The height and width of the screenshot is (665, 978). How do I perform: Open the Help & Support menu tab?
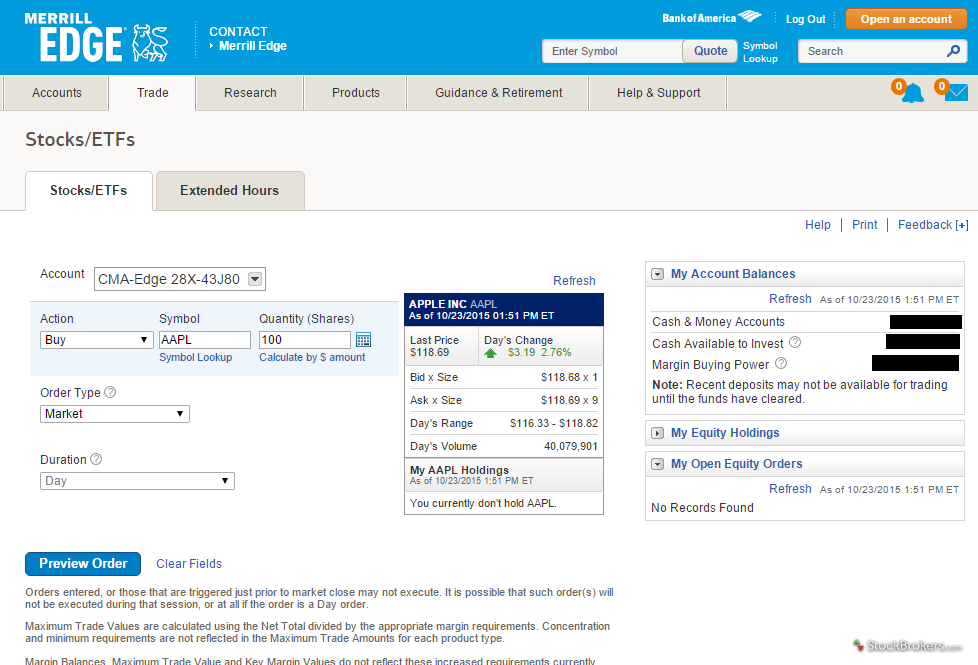click(x=659, y=93)
